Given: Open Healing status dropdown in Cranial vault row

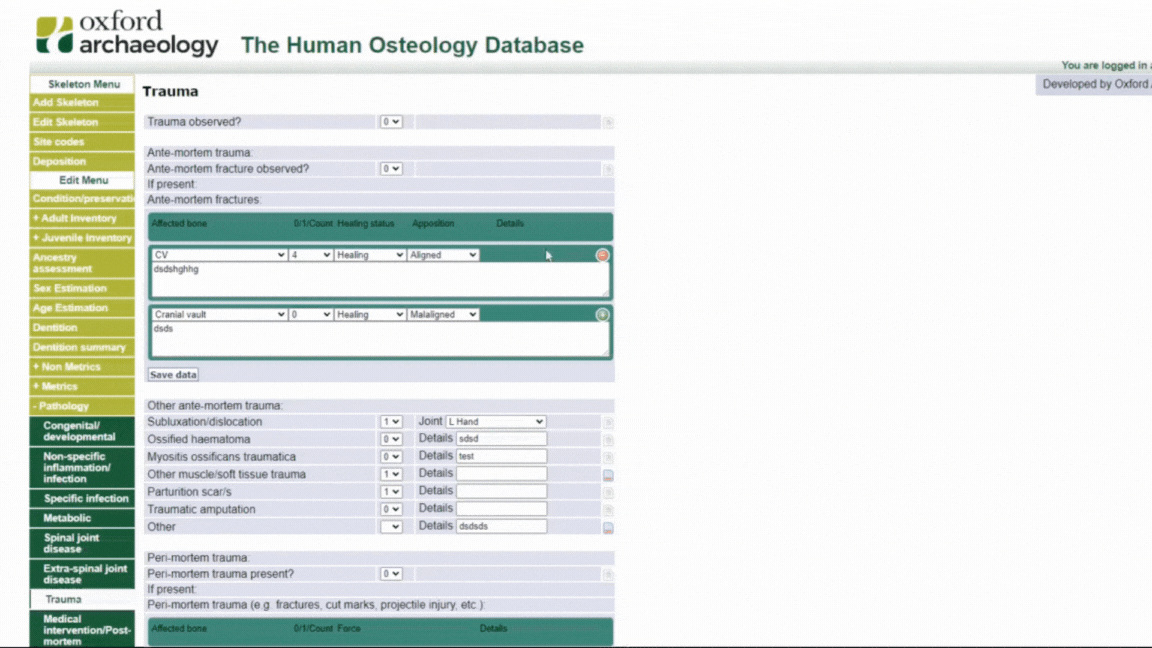Looking at the screenshot, I should 370,314.
